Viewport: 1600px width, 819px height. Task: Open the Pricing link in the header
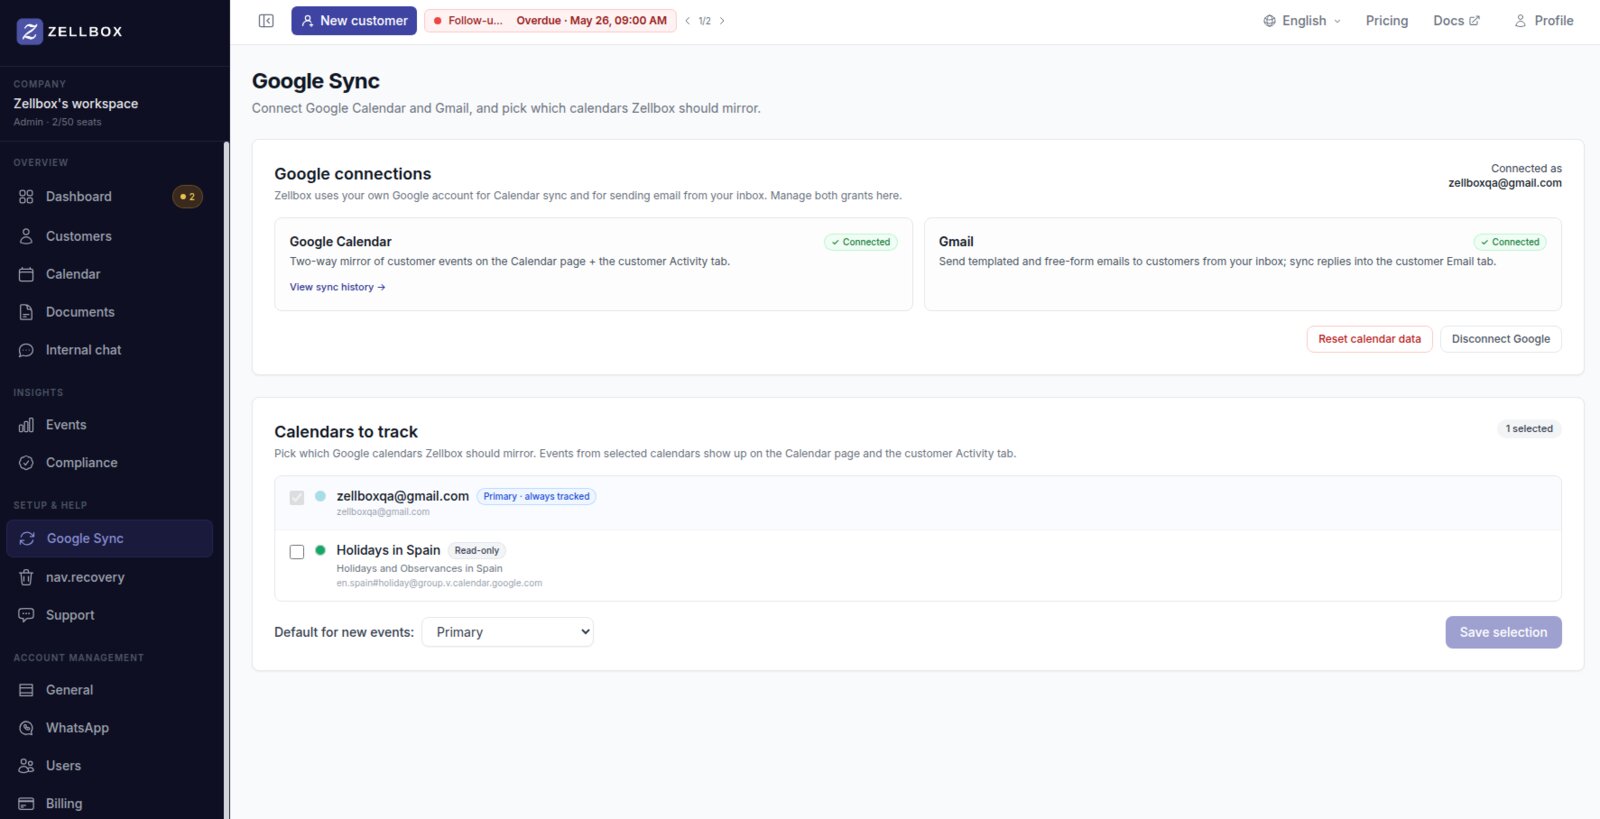click(1387, 21)
